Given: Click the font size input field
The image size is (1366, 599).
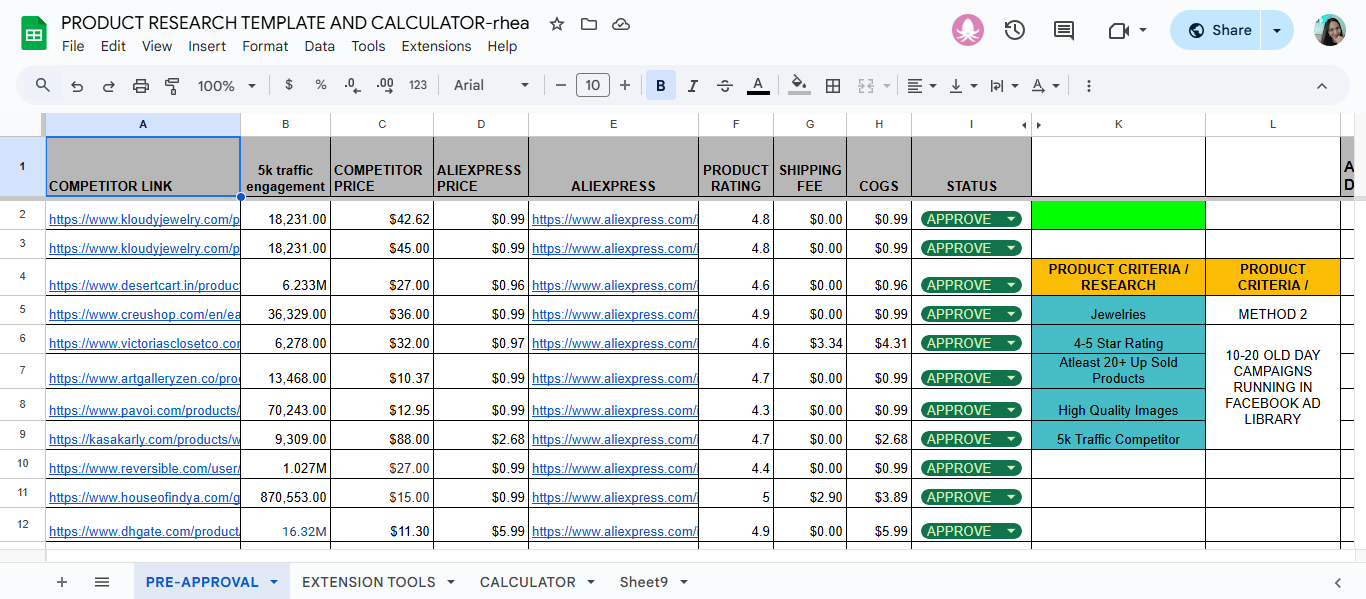Looking at the screenshot, I should coord(592,86).
